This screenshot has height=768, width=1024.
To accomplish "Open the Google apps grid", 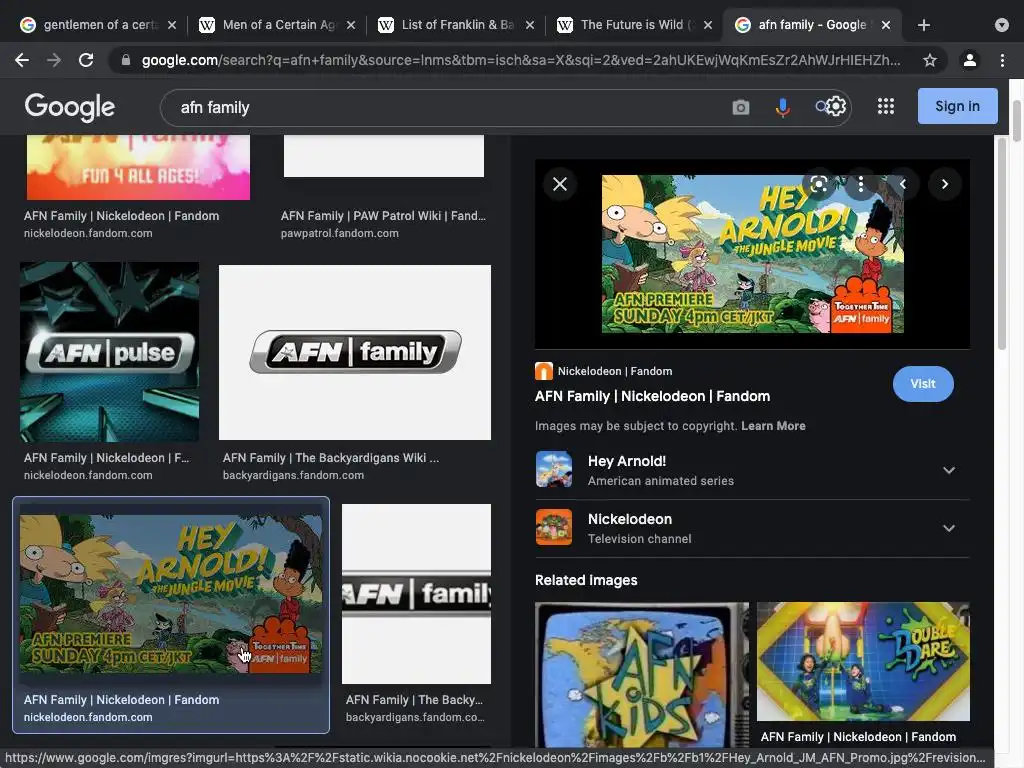I will pos(886,106).
